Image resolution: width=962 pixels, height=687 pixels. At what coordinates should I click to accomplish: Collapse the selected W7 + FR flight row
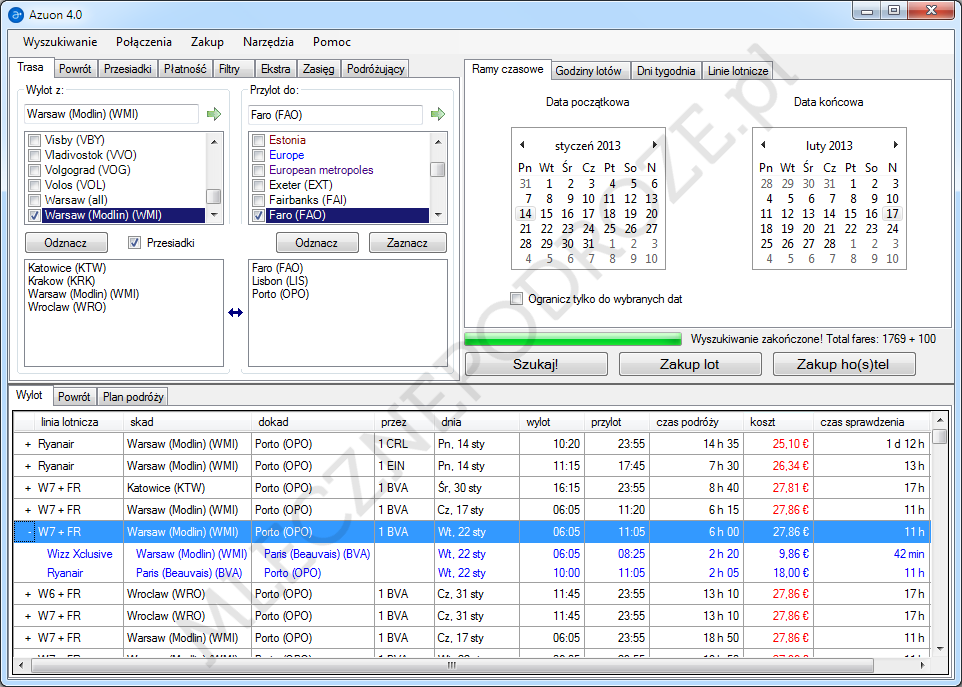point(28,532)
